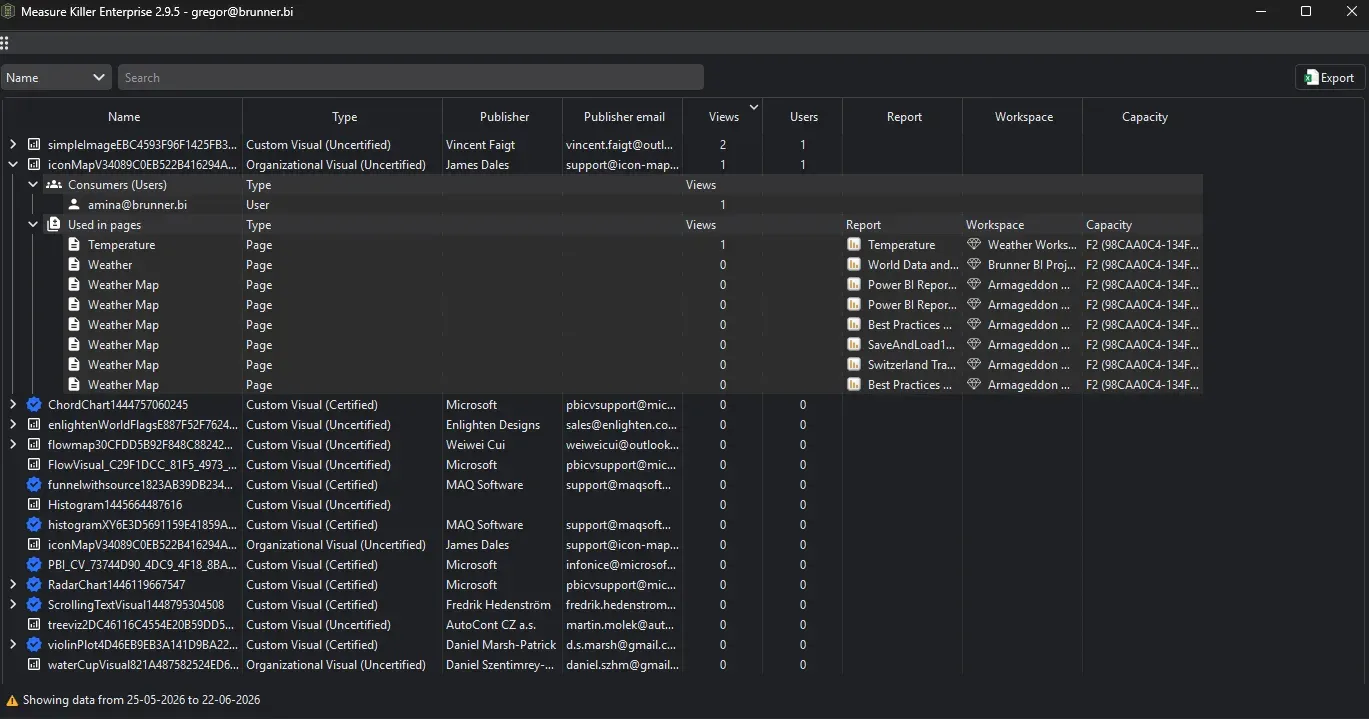Click the diamond icon beside Brunner BI Proj...
Screen dimensions: 1369x719
pos(974,265)
